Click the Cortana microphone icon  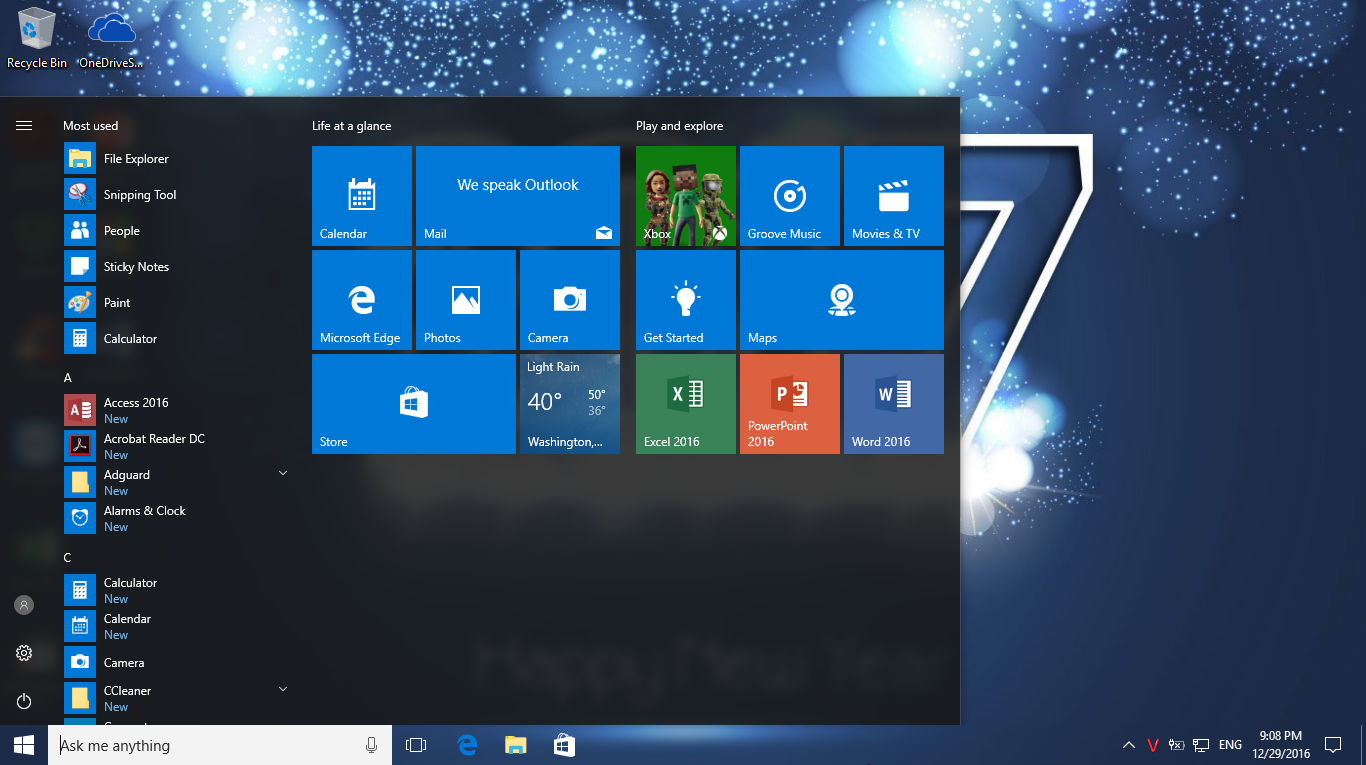point(372,745)
